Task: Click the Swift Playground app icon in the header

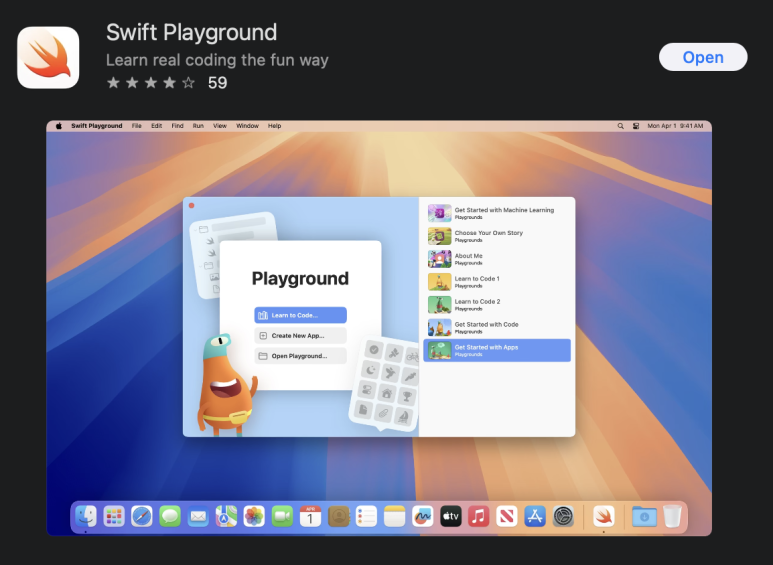Action: coord(48,58)
